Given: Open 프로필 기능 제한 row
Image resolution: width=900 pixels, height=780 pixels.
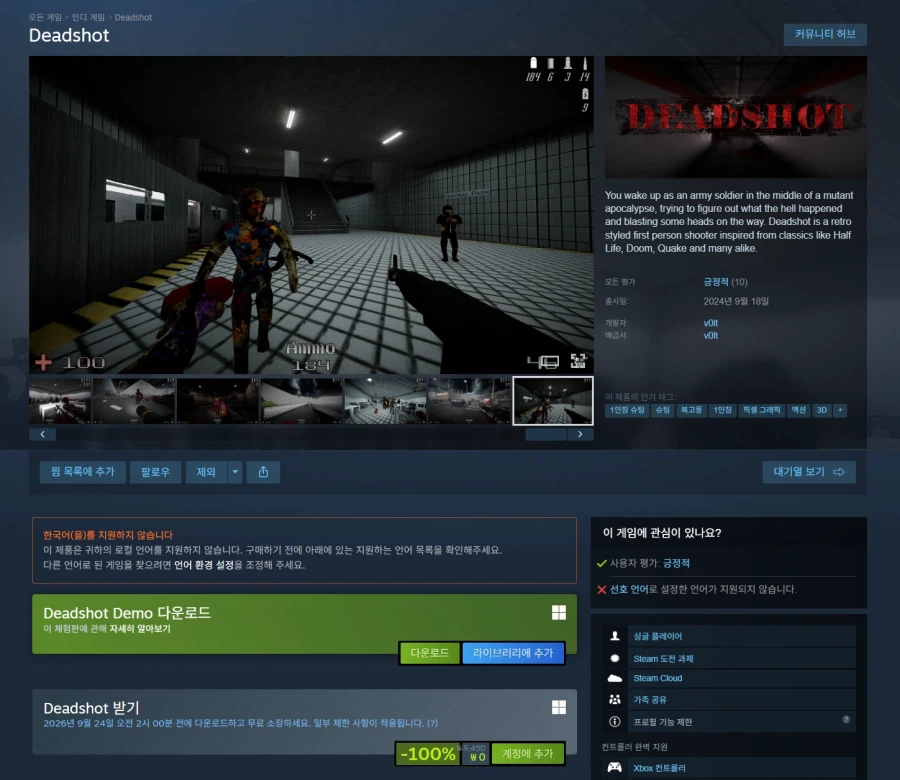Looking at the screenshot, I should (741, 721).
